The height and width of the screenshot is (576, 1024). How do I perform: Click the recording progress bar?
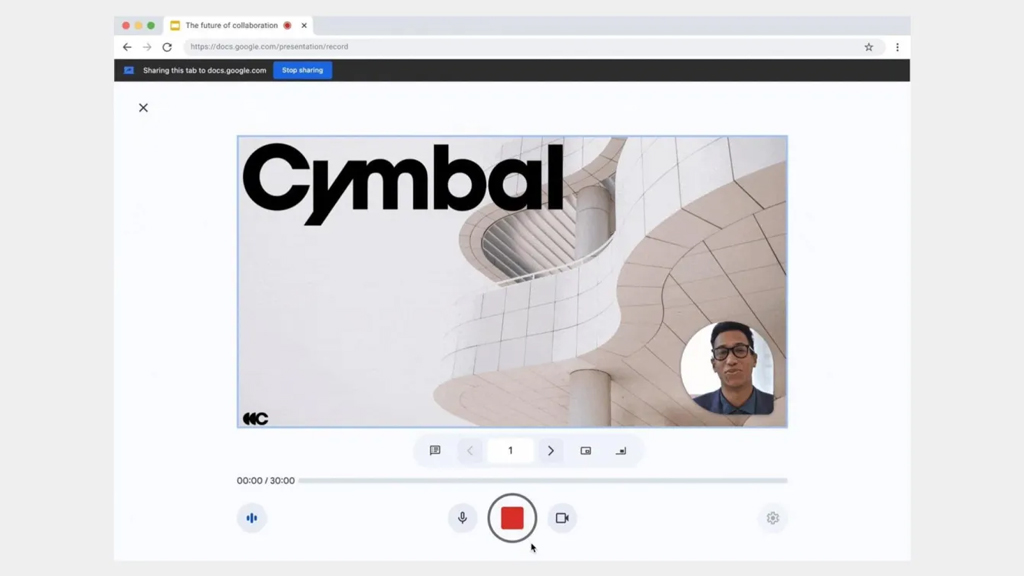[543, 481]
